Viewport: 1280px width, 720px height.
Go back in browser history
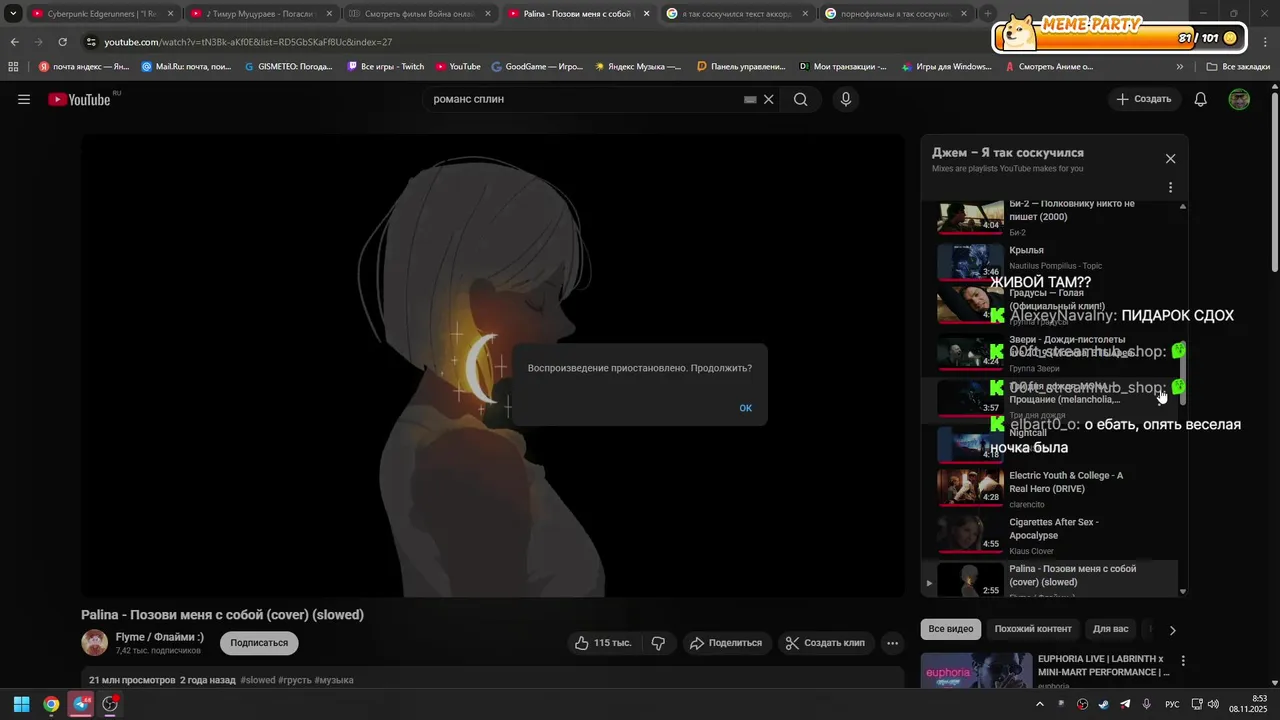14,42
